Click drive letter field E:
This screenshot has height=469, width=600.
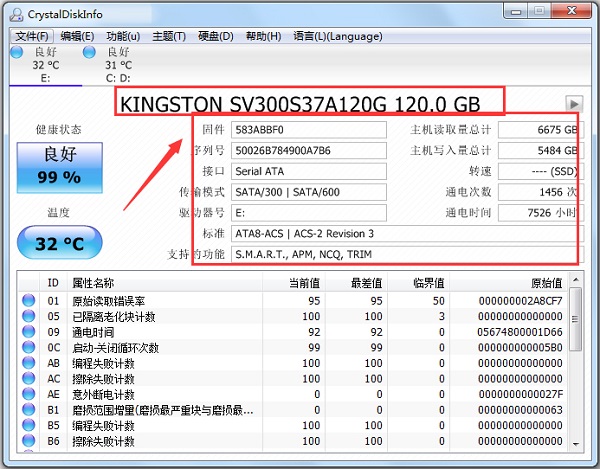click(x=309, y=213)
